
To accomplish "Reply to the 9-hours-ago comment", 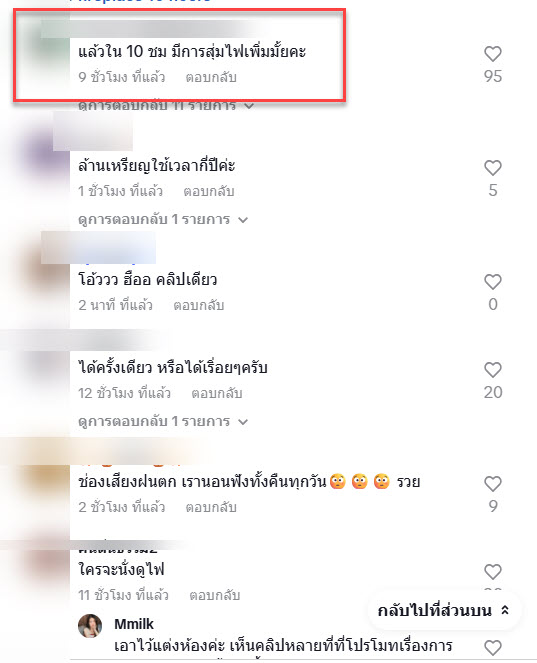I will click(x=211, y=77).
